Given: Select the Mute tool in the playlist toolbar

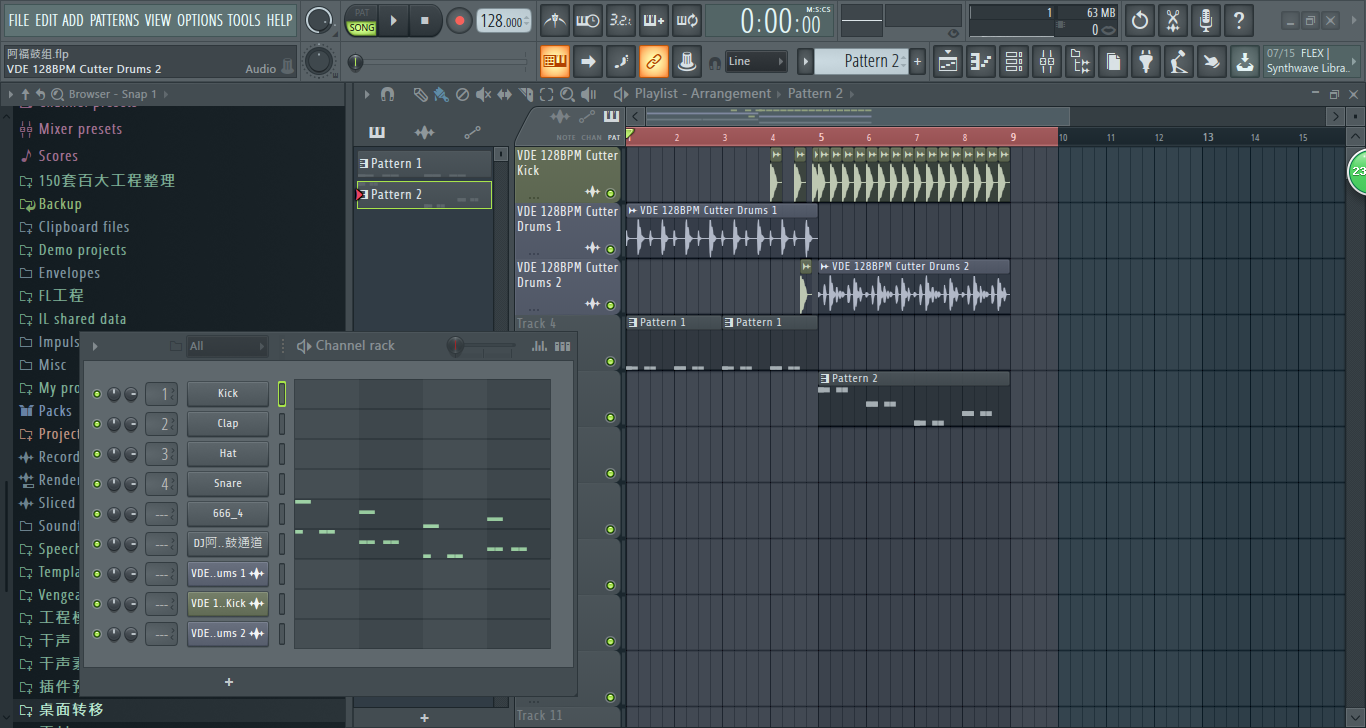Looking at the screenshot, I should coord(483,94).
